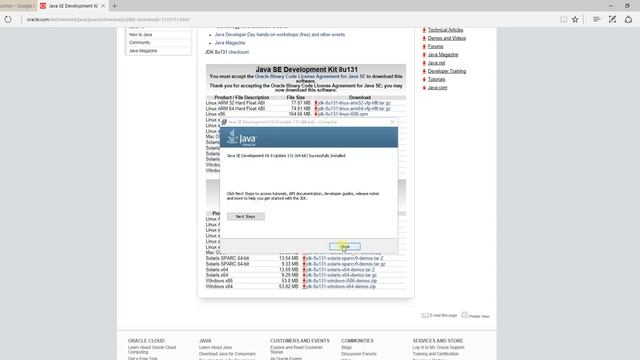
Task: Refresh the page with the reload icon
Action: [x=8, y=19]
